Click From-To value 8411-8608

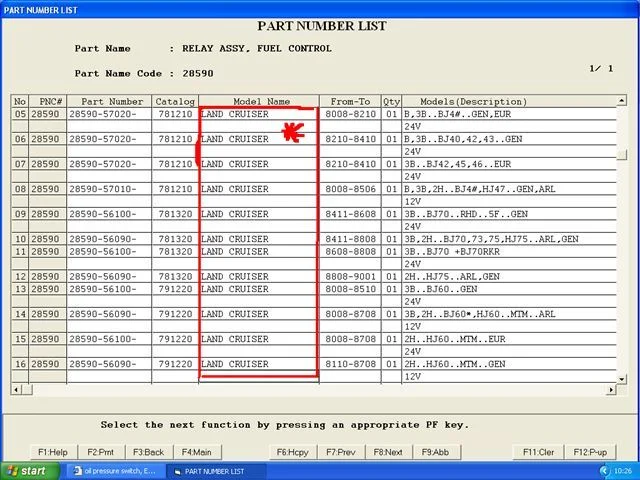point(350,214)
